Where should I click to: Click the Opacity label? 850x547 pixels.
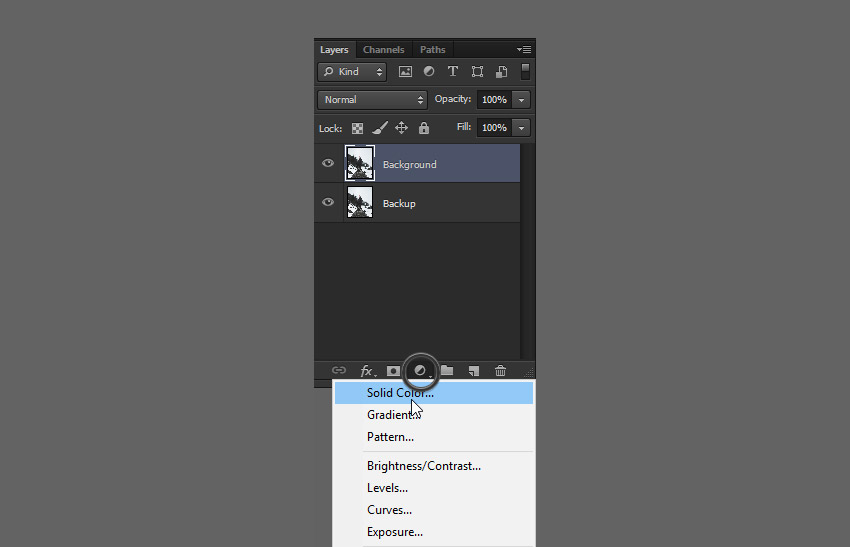coord(453,99)
